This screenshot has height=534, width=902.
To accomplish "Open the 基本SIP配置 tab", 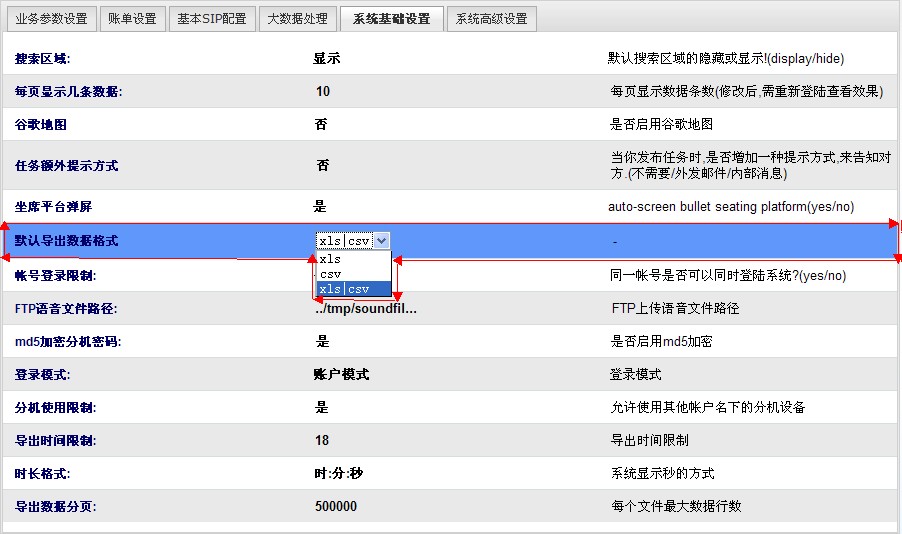I will 211,18.
